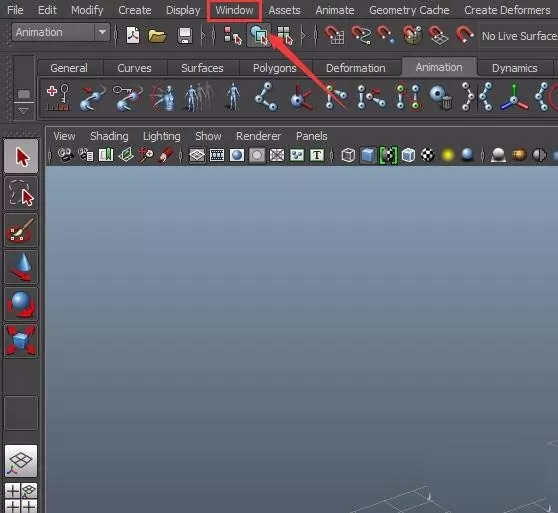The image size is (558, 513).
Task: Toggle Snap to Projected Center magnet
Action: [x=412, y=35]
